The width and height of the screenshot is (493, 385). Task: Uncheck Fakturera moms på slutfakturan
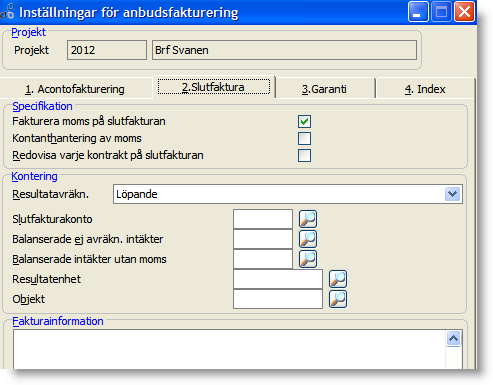[x=304, y=121]
